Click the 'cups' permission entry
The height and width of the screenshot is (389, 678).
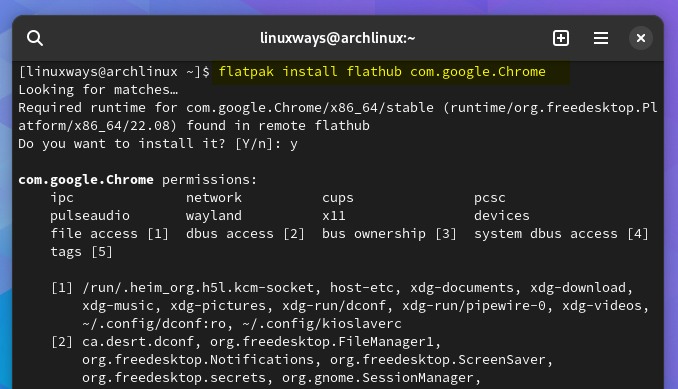[x=338, y=198]
